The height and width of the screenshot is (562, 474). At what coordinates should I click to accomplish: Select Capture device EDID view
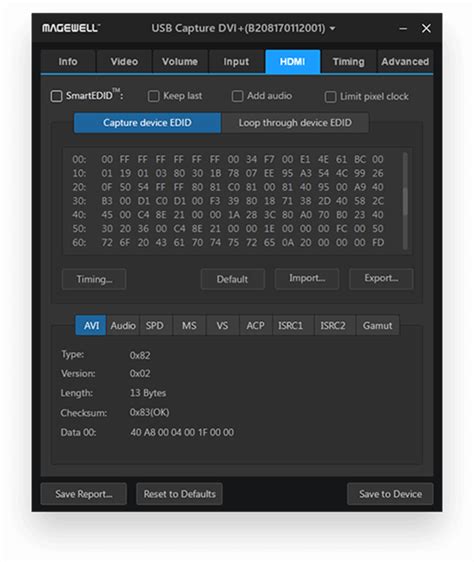tap(147, 123)
